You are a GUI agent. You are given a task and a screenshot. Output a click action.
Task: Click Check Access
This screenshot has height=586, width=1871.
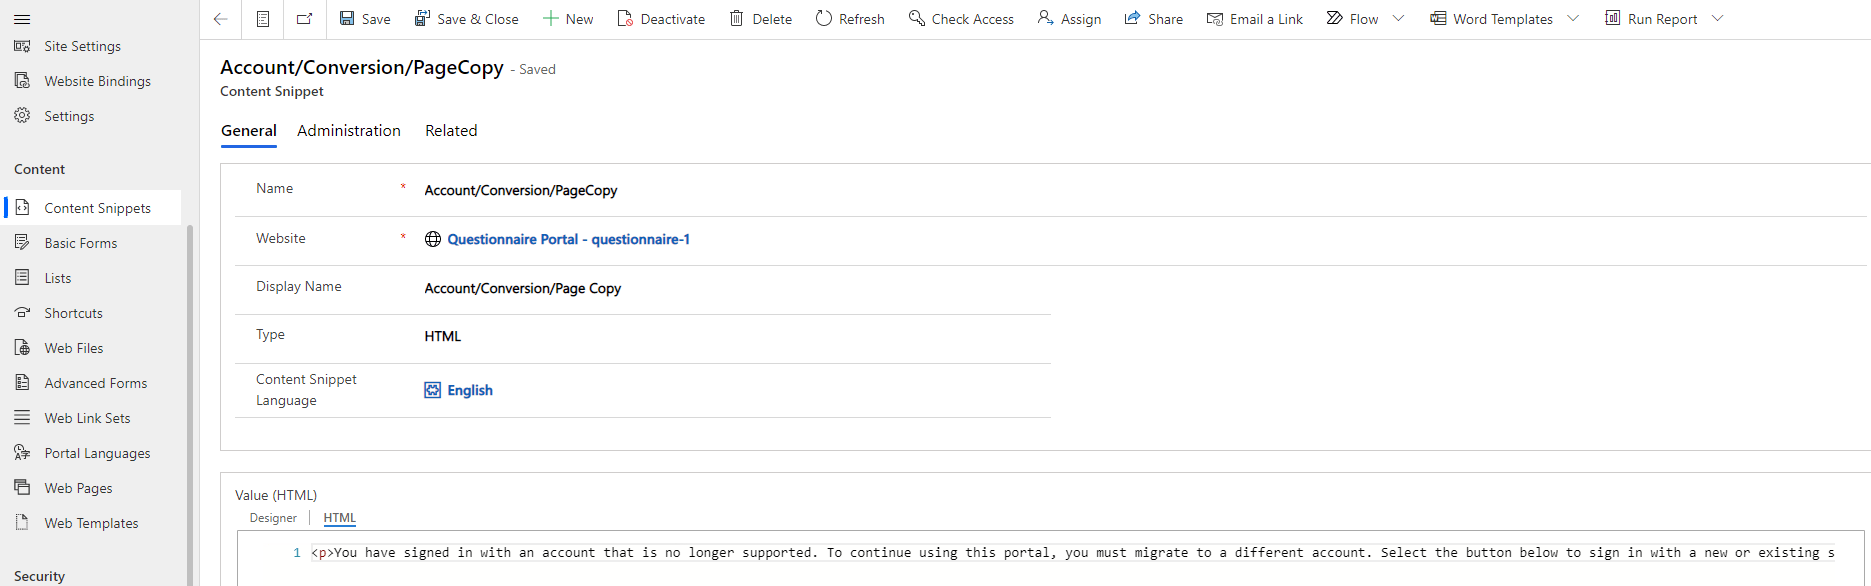[x=961, y=19]
